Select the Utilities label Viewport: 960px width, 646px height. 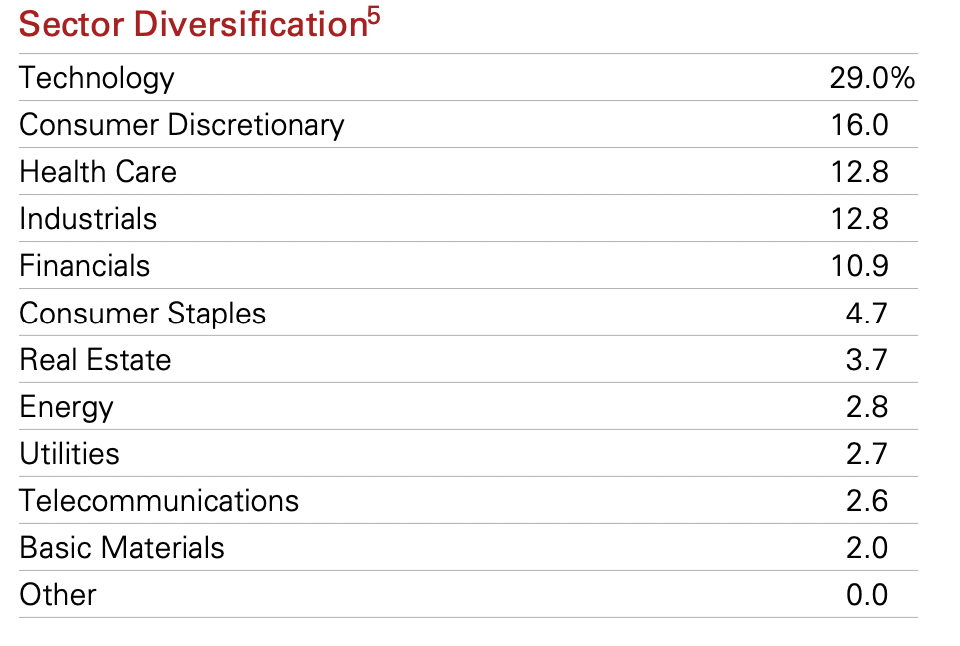click(69, 454)
